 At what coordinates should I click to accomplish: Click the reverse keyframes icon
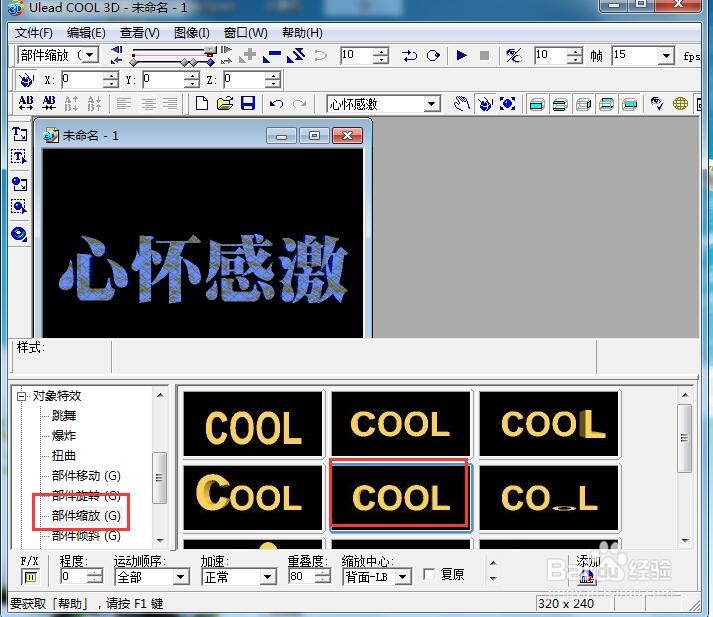point(296,55)
